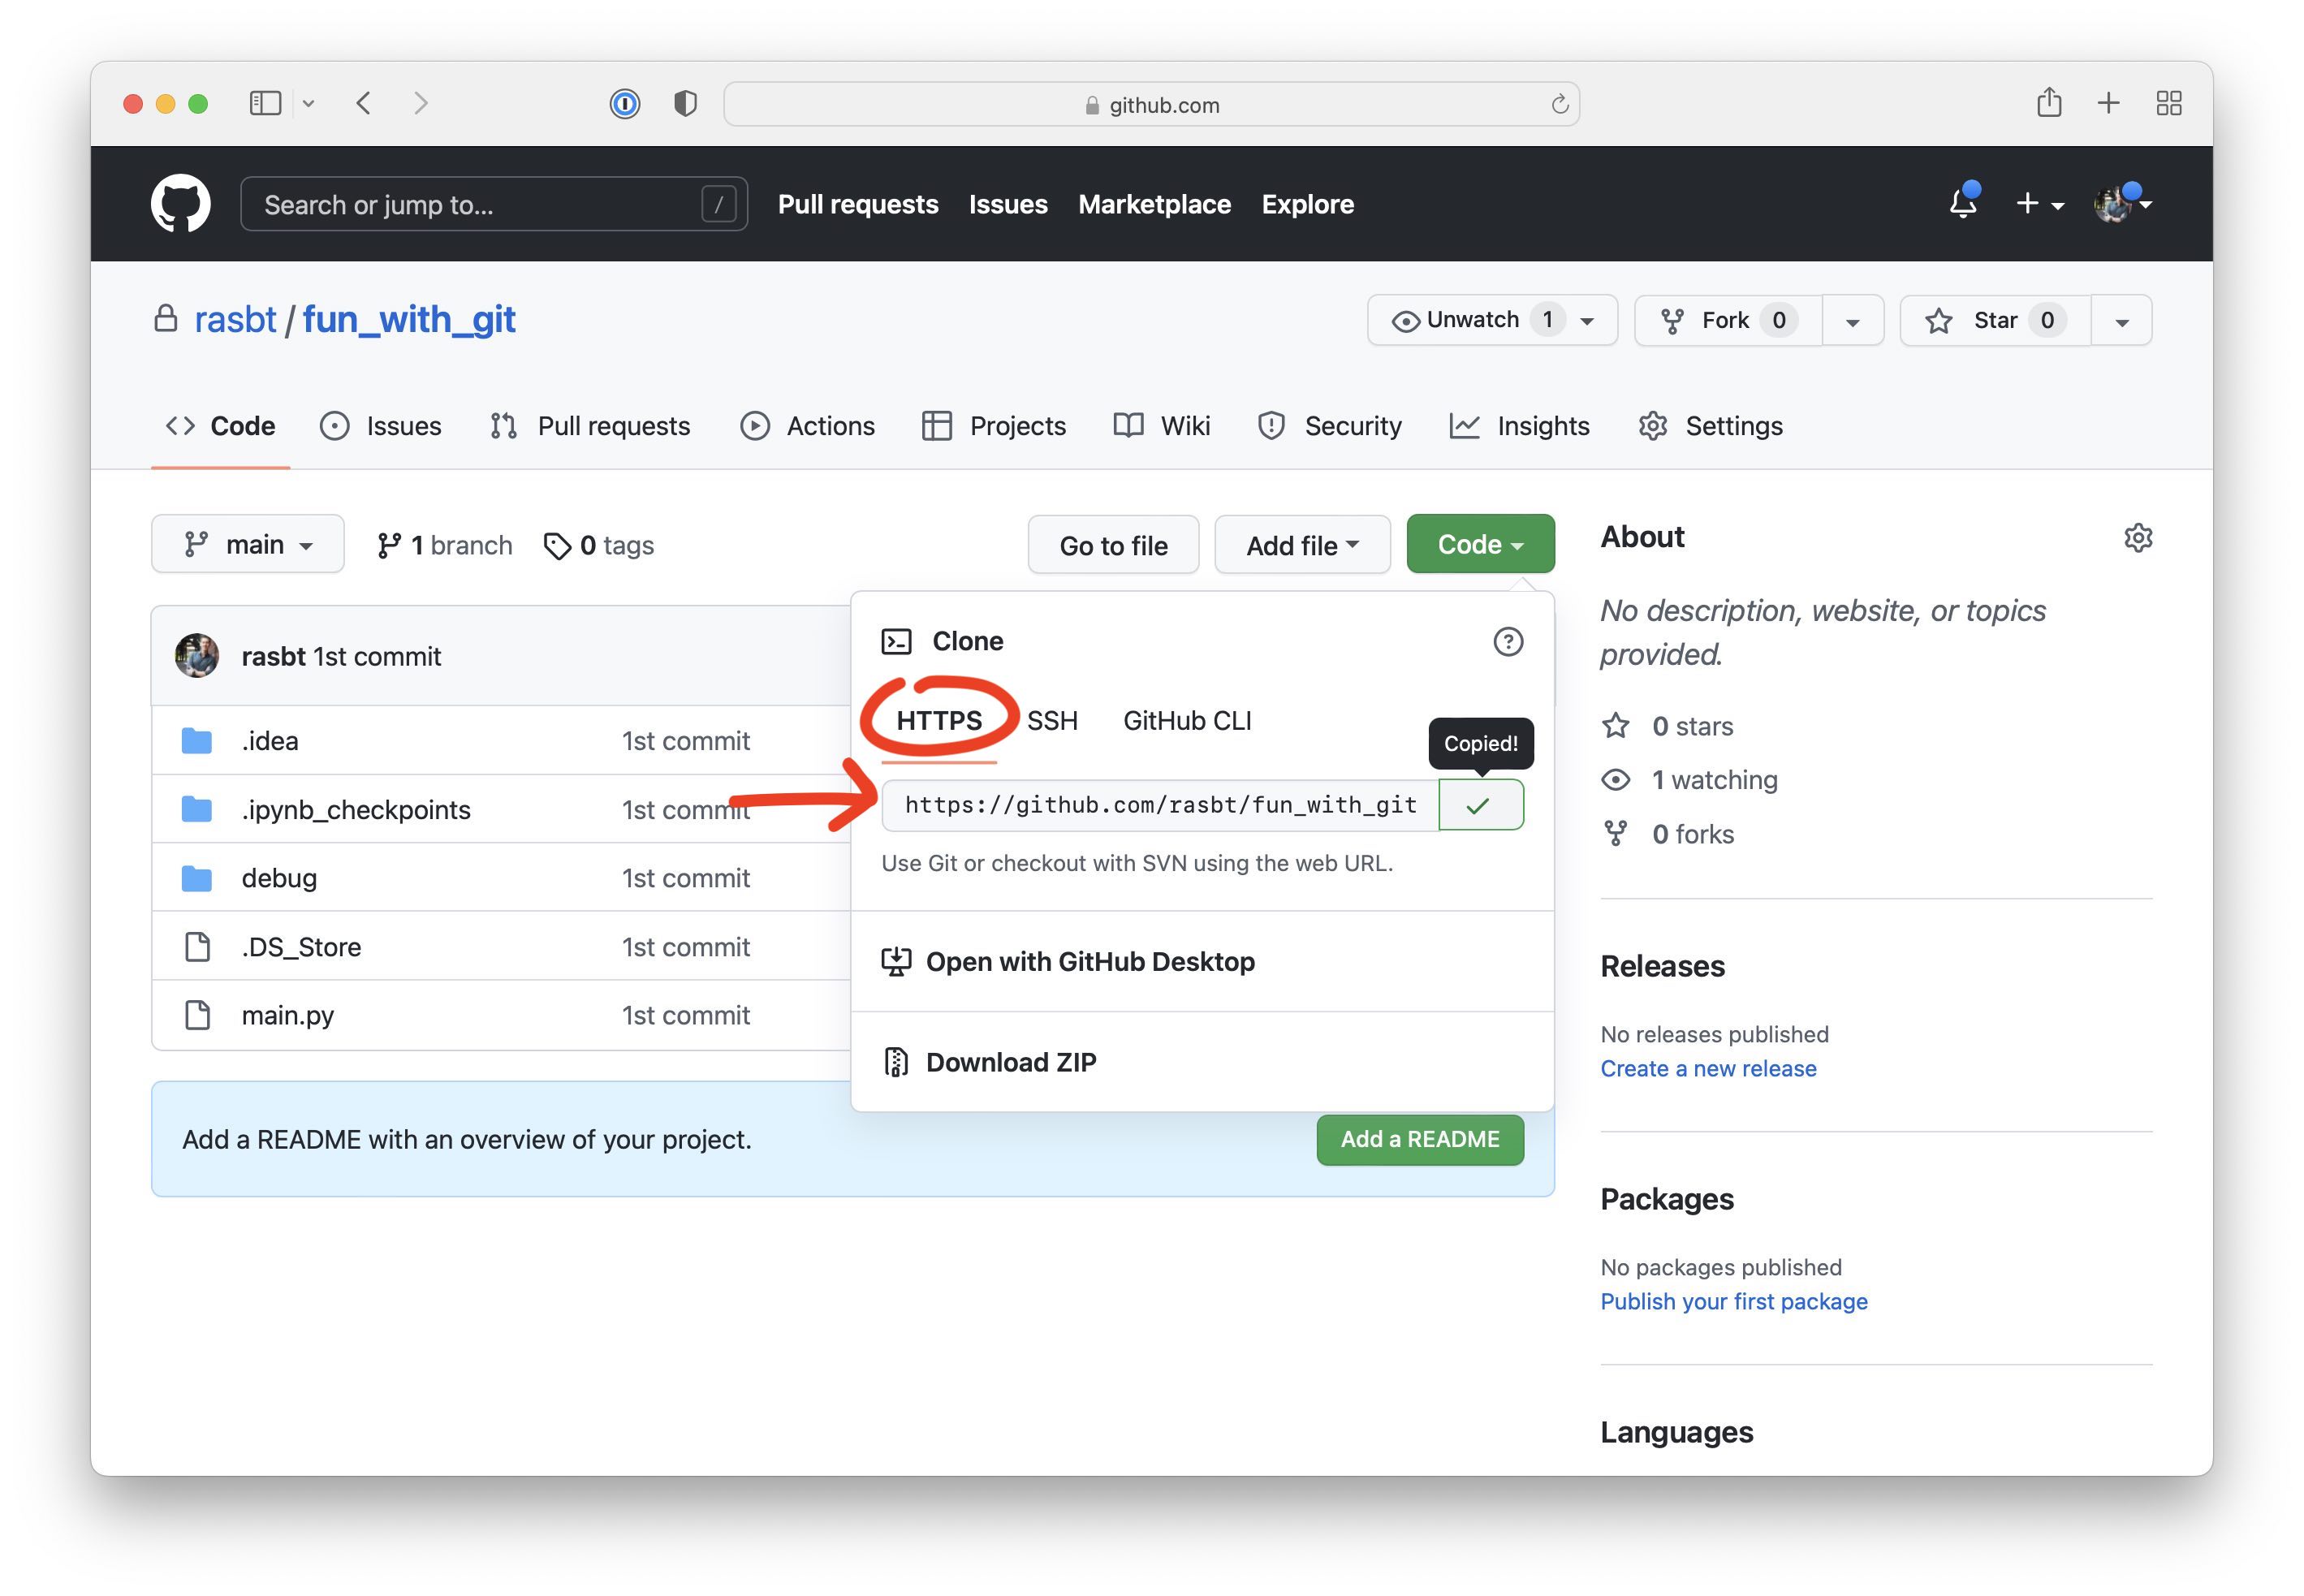2304x1596 pixels.
Task: Click the Unwatch button
Action: pos(1492,320)
